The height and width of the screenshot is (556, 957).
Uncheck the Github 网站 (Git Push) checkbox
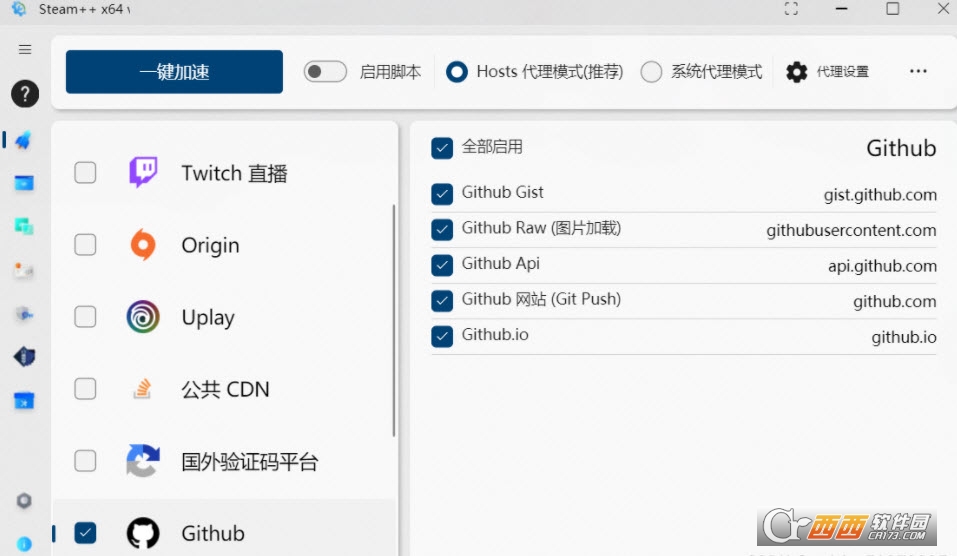(442, 300)
